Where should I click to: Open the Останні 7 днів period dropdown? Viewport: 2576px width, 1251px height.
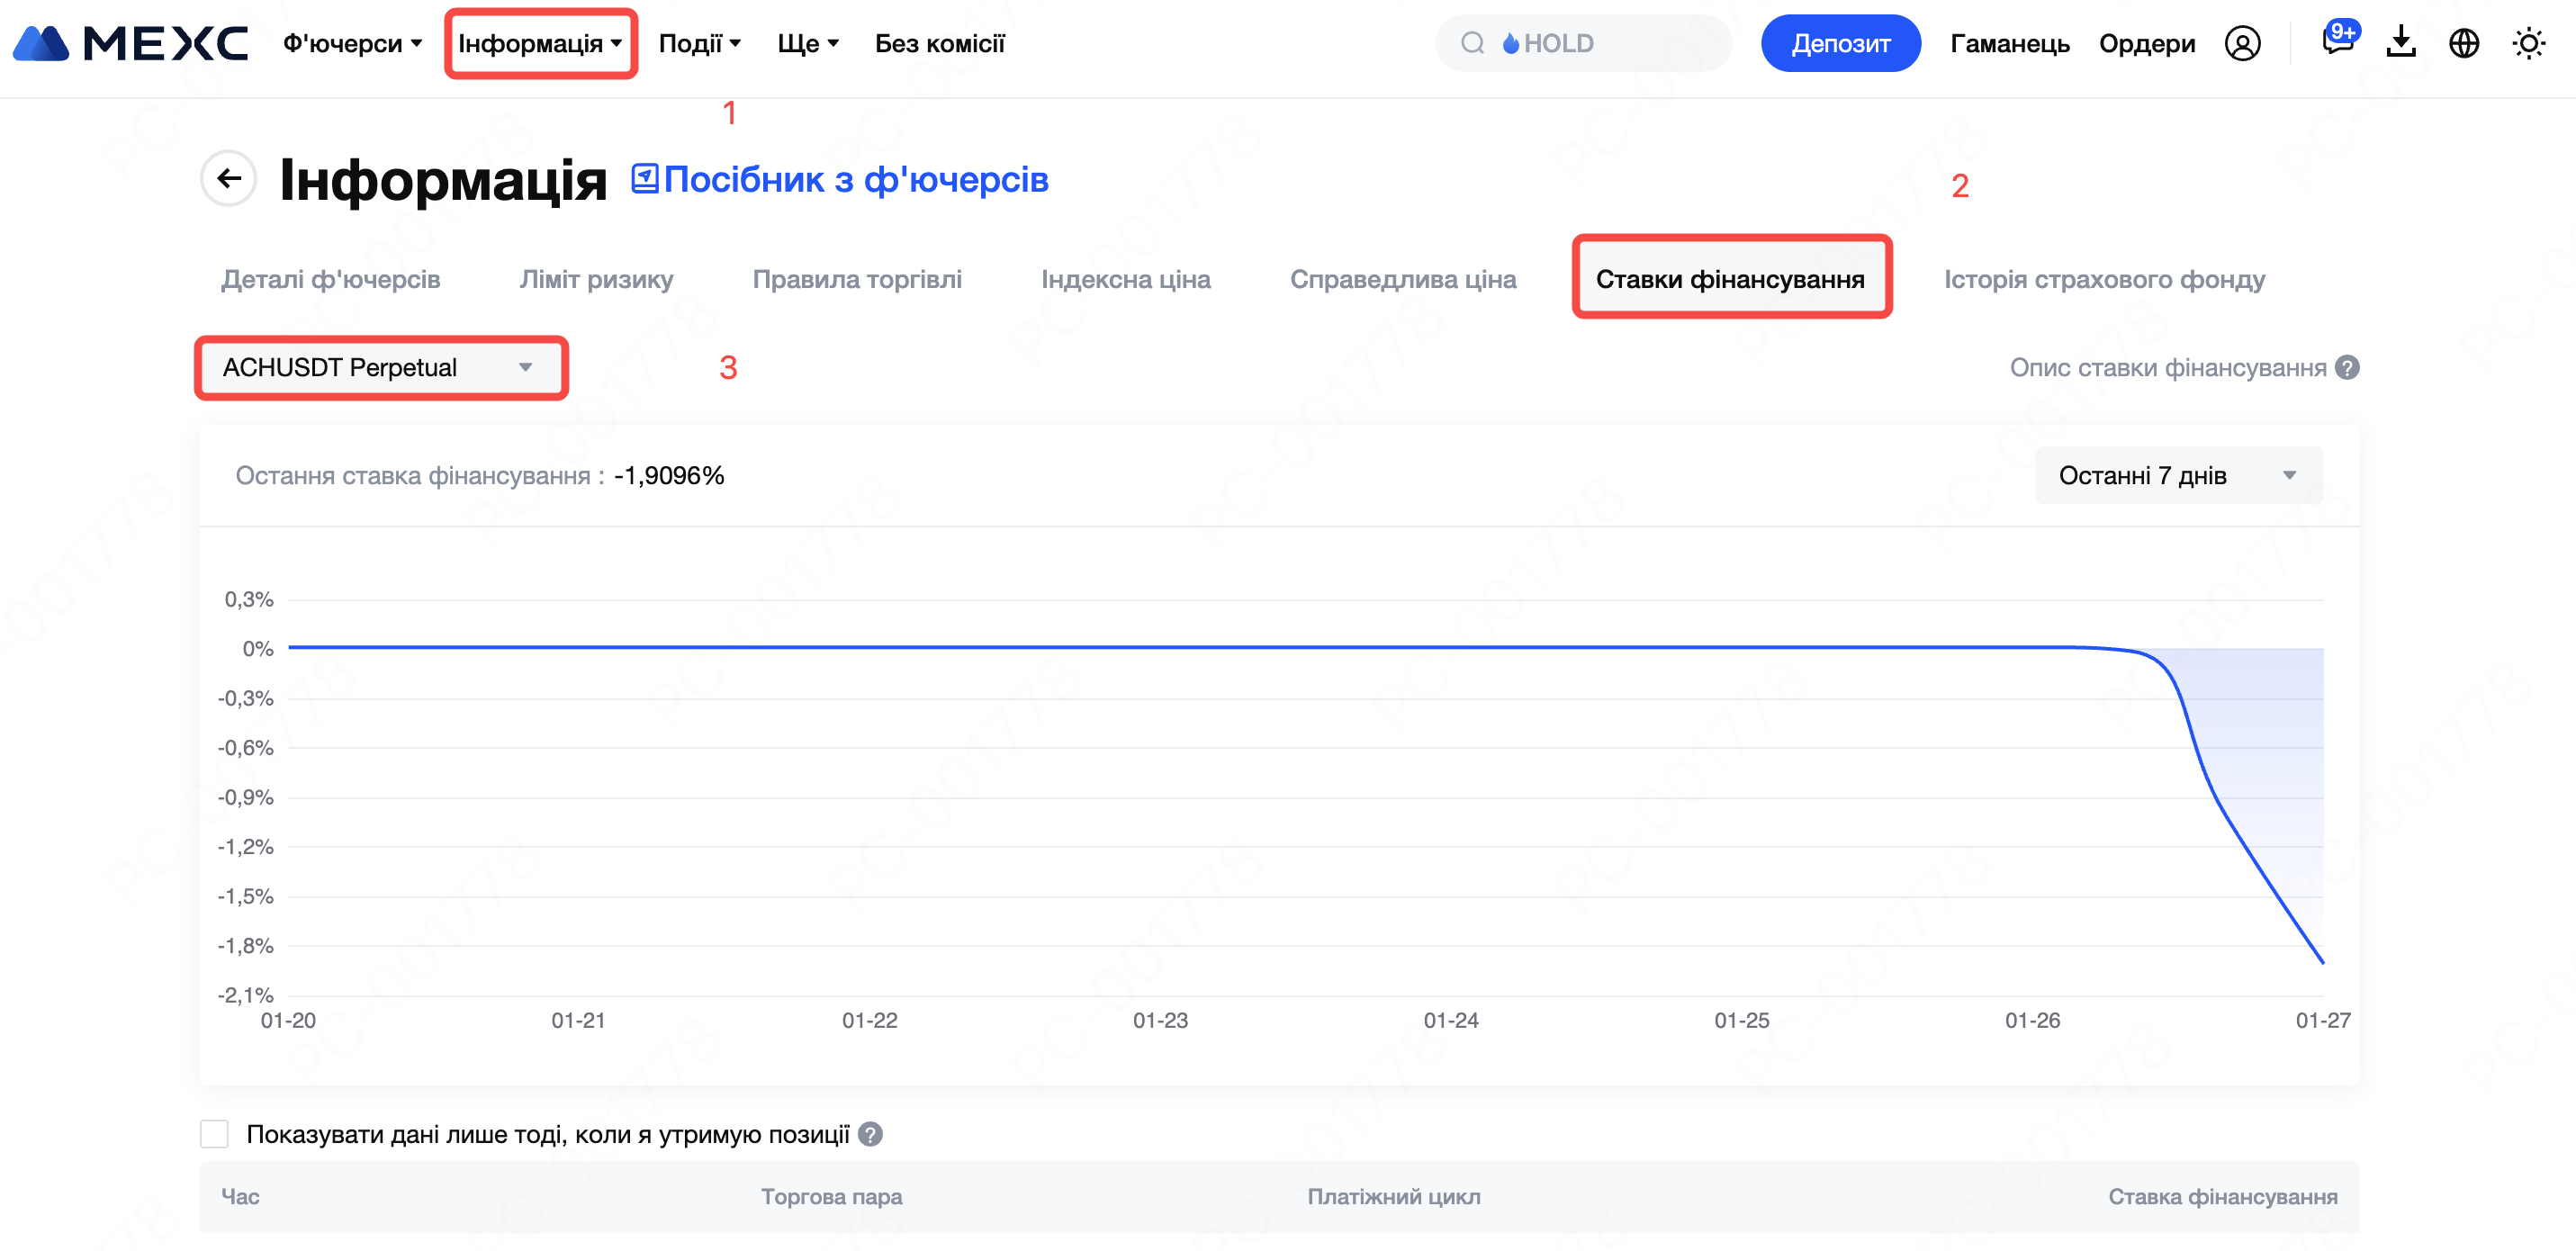pyautogui.click(x=2178, y=475)
